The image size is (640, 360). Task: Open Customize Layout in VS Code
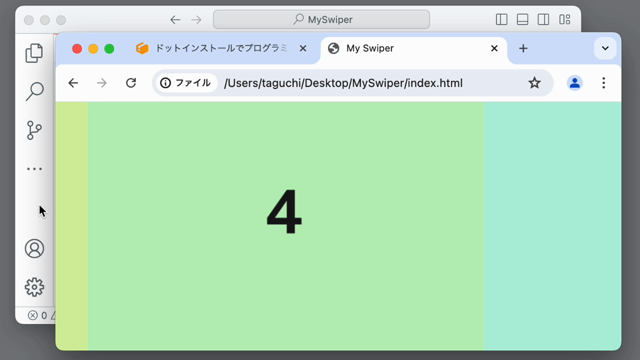click(x=564, y=19)
